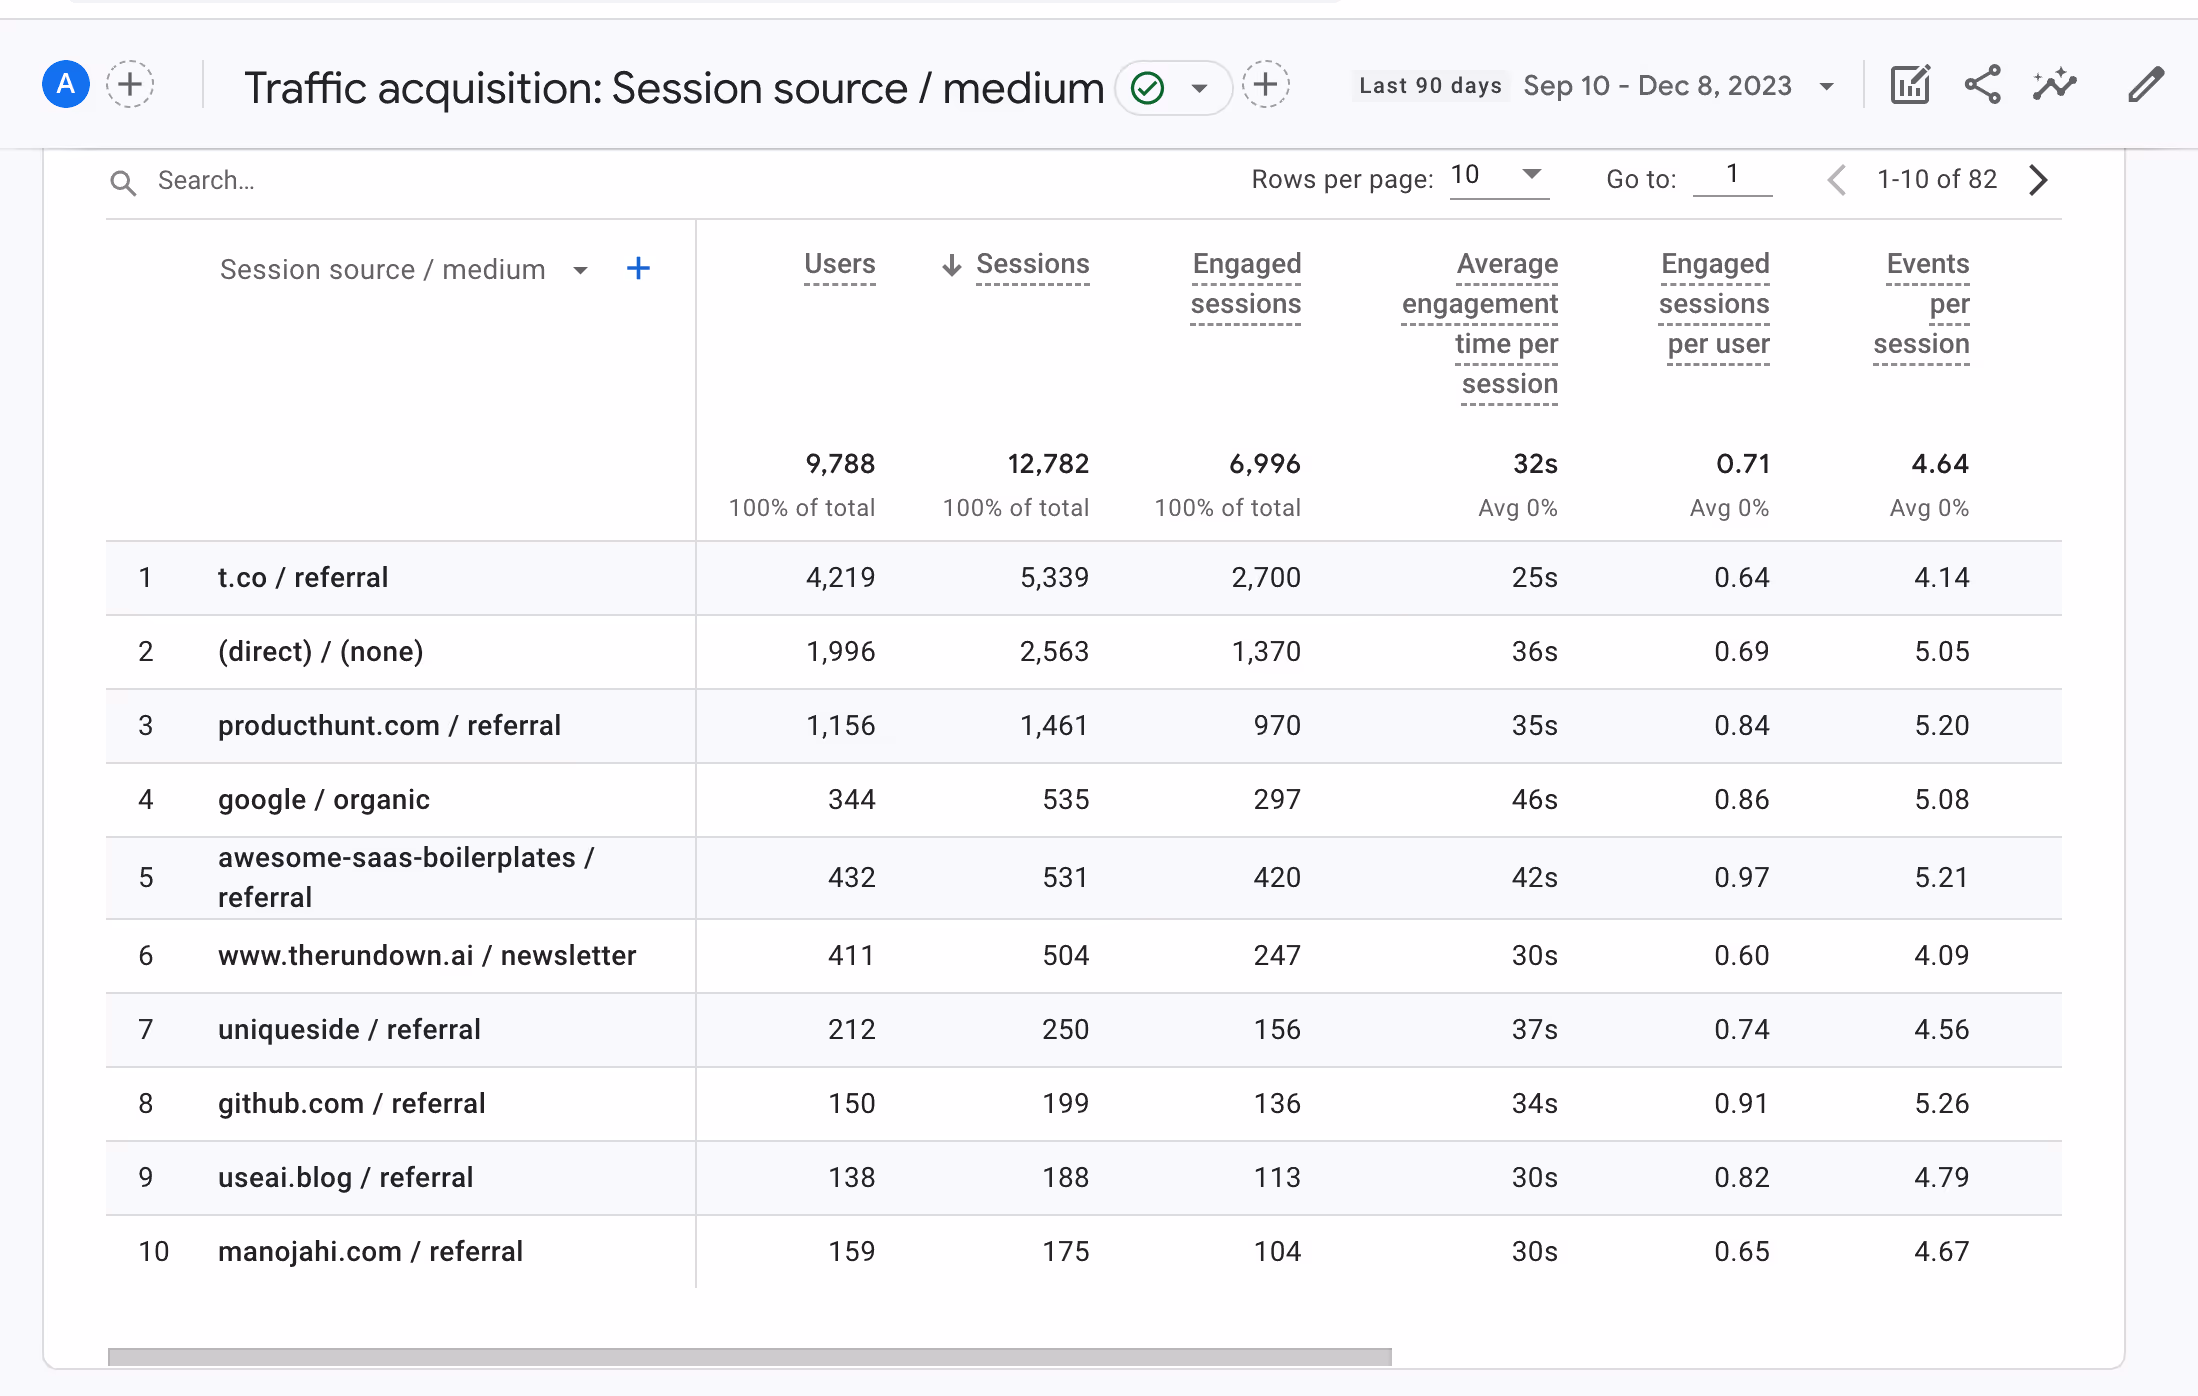The height and width of the screenshot is (1396, 2198).
Task: Add secondary dimension with the blue plus
Action: pos(638,268)
